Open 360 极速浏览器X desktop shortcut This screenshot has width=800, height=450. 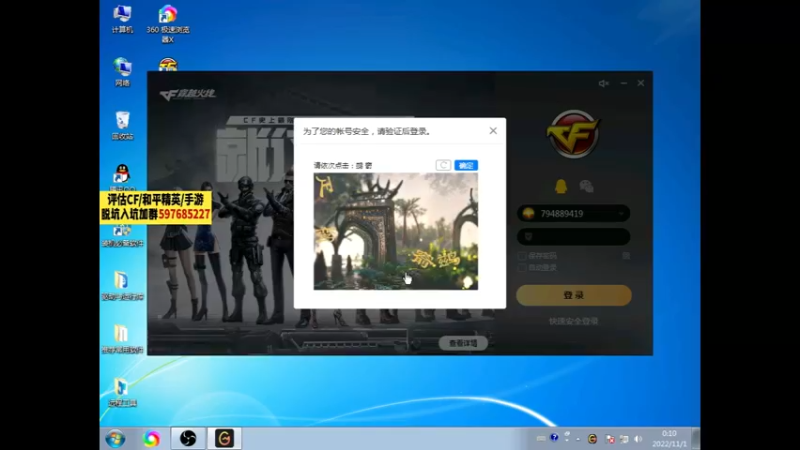(x=168, y=24)
